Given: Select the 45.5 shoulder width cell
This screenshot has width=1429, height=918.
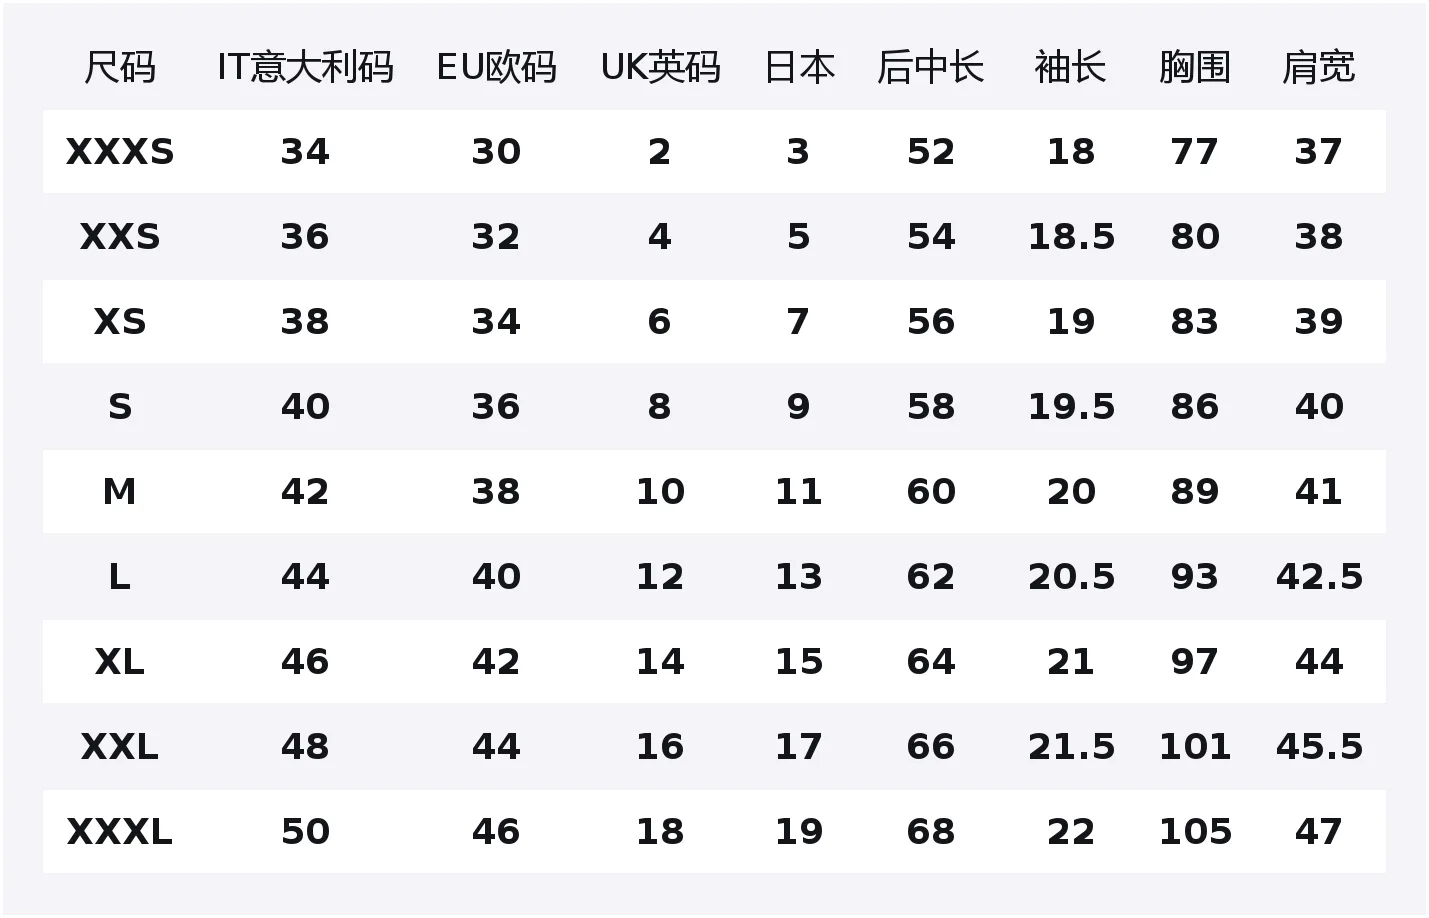Looking at the screenshot, I should pyautogui.click(x=1319, y=747).
